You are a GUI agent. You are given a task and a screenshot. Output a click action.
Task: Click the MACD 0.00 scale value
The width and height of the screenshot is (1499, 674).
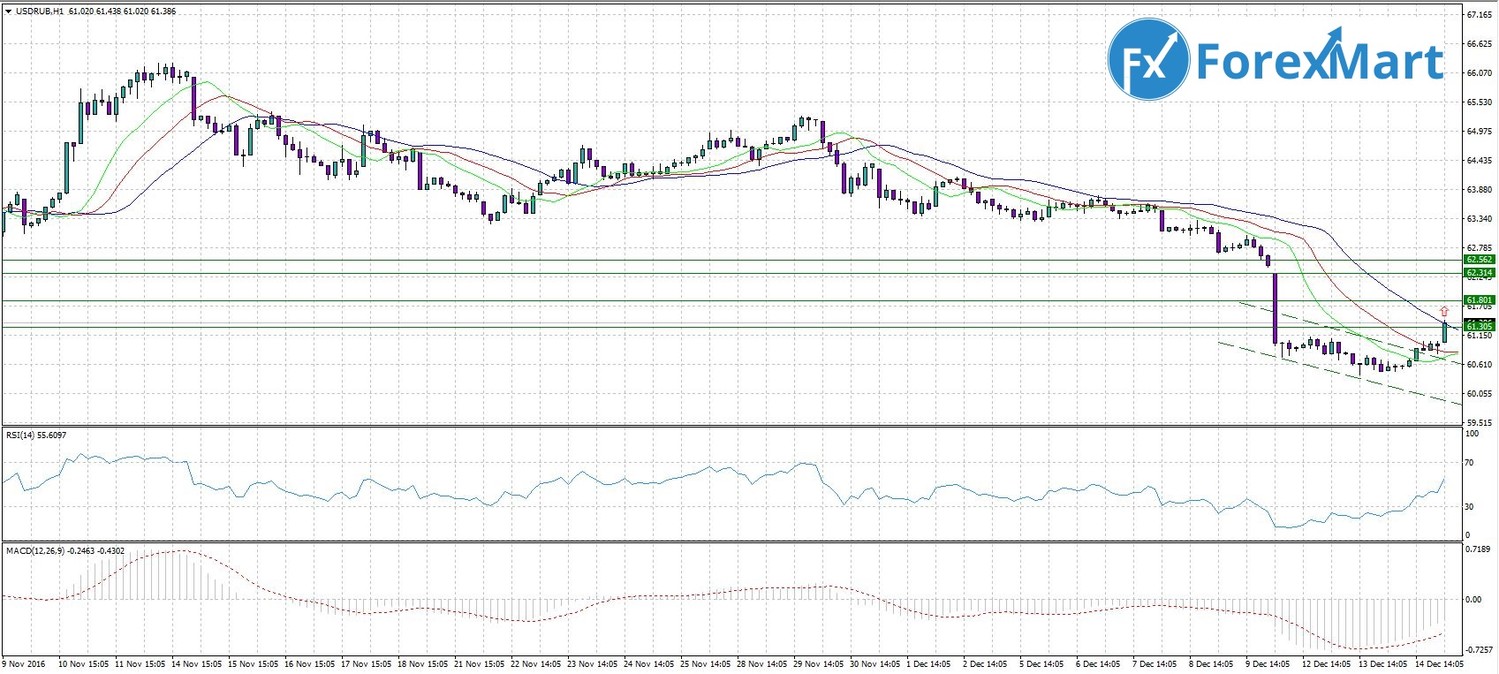(x=1474, y=599)
